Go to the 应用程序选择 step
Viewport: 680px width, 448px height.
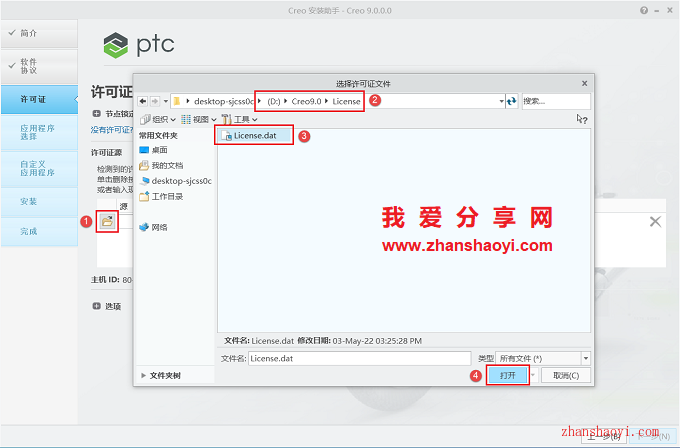(x=39, y=132)
